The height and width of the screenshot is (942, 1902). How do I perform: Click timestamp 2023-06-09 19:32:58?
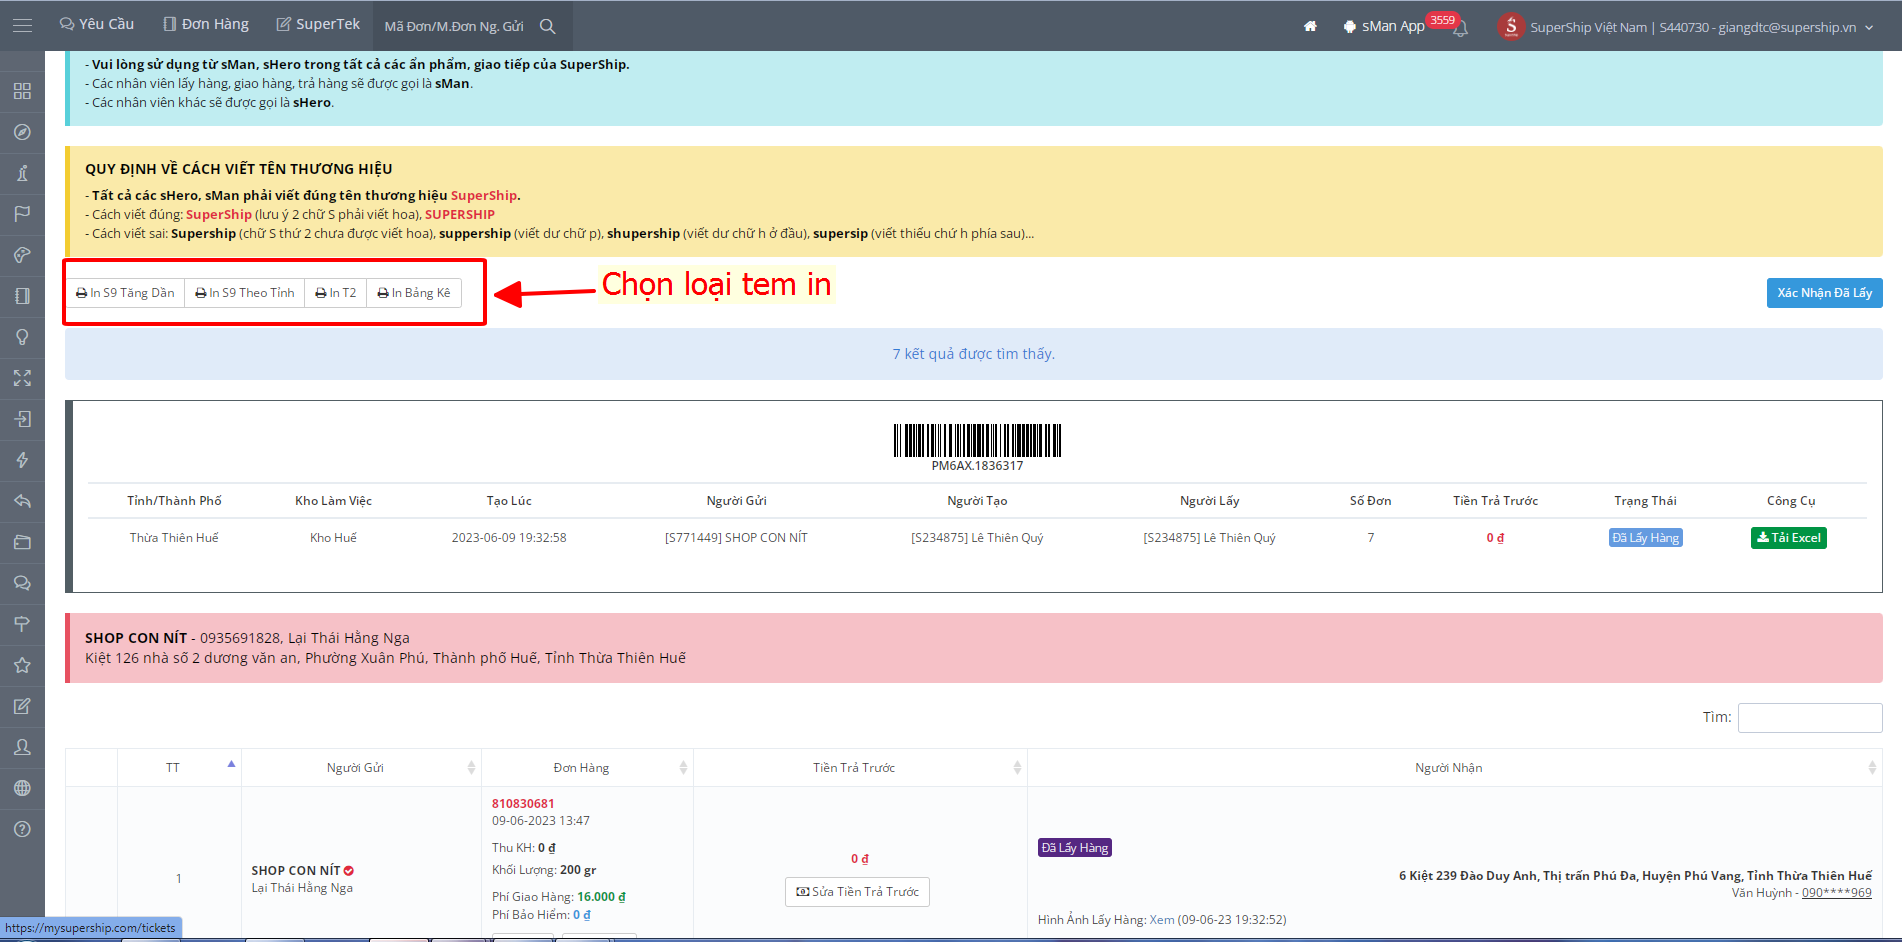pos(509,538)
